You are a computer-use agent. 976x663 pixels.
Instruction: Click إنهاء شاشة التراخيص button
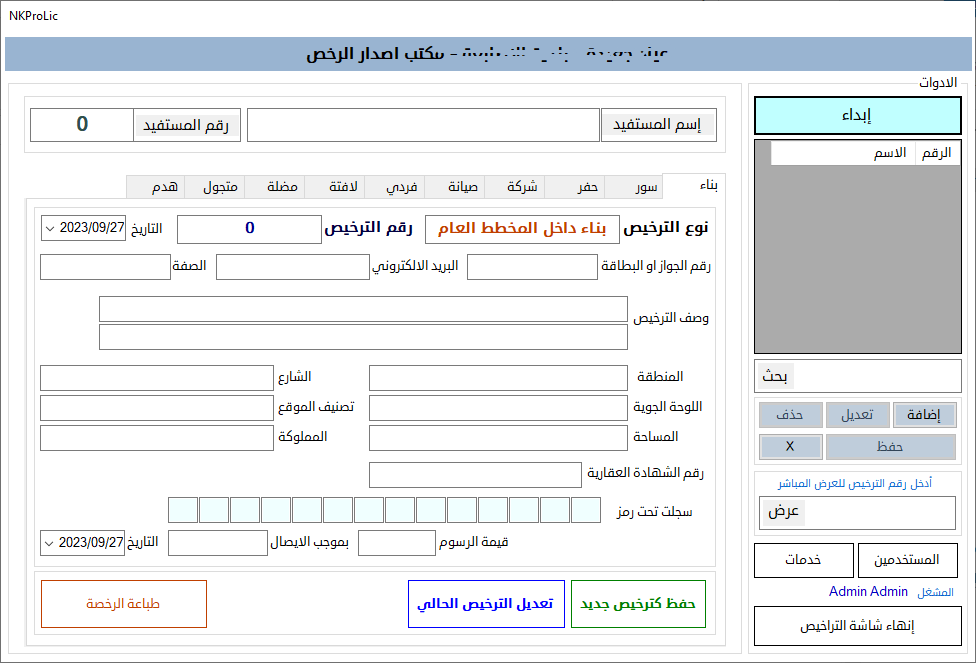tap(858, 626)
